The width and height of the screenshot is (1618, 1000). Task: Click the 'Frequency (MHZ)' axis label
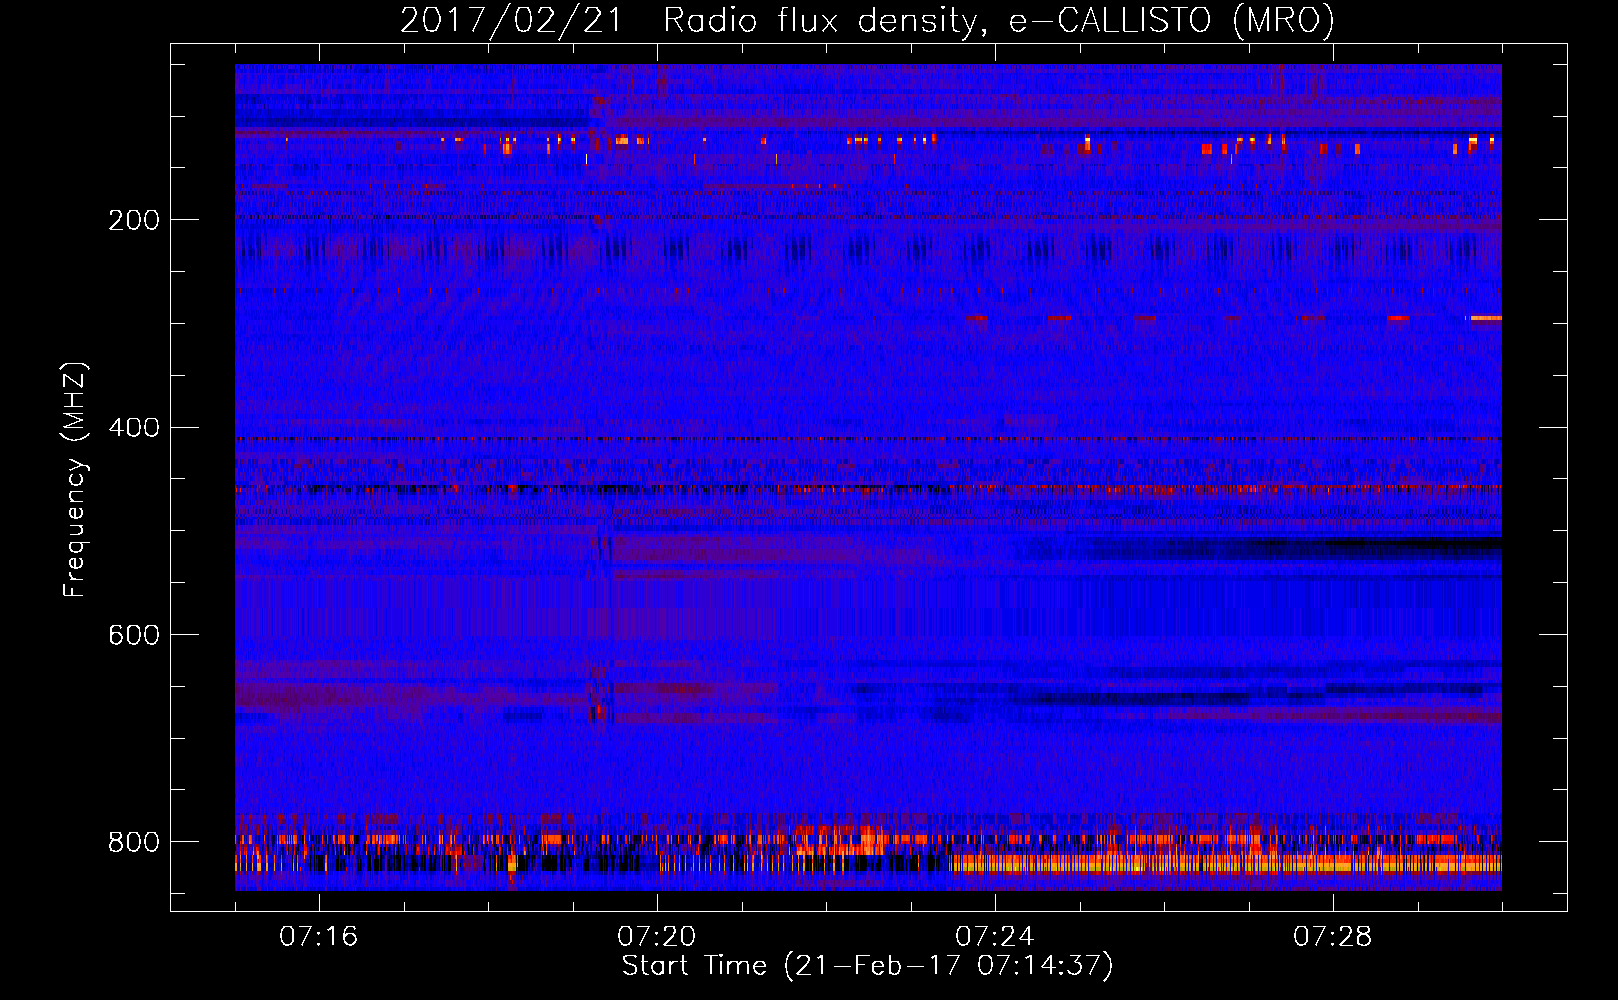tap(75, 479)
